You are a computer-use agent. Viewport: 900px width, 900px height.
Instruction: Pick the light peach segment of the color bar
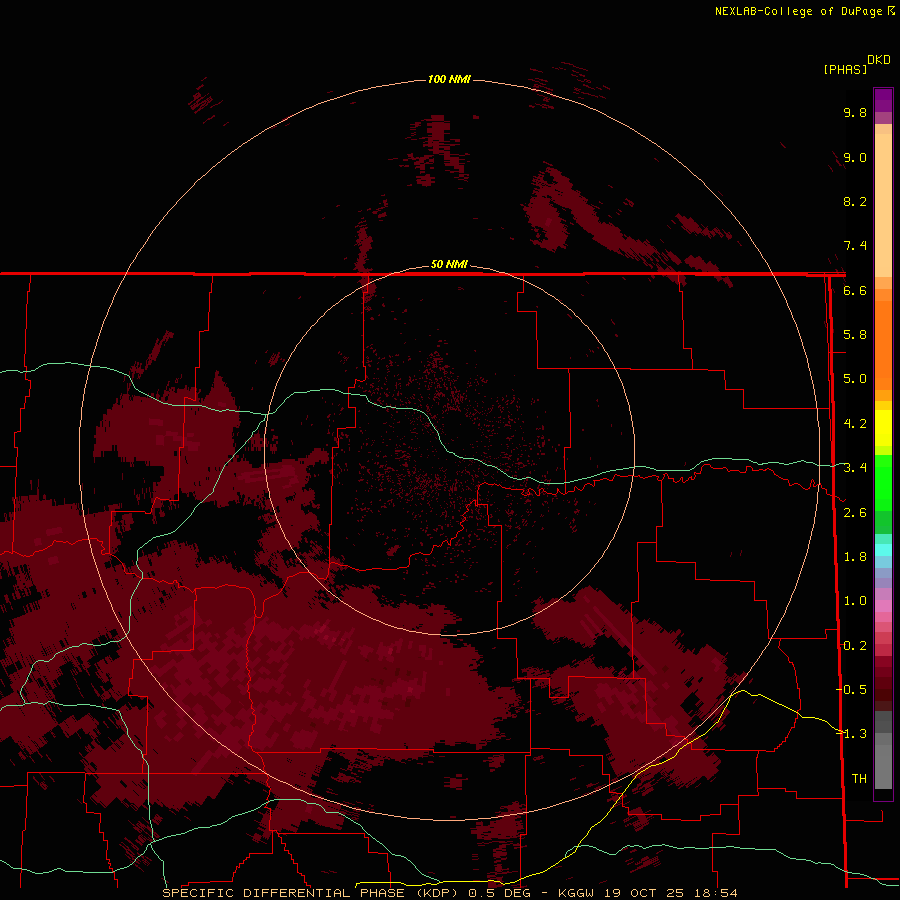pos(883,205)
